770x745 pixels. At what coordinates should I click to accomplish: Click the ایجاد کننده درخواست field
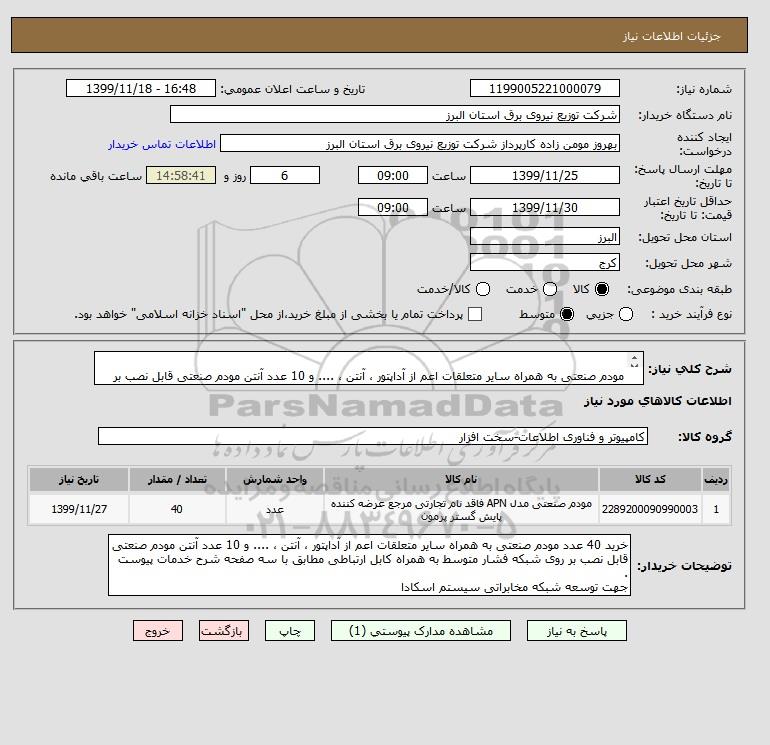[x=420, y=144]
